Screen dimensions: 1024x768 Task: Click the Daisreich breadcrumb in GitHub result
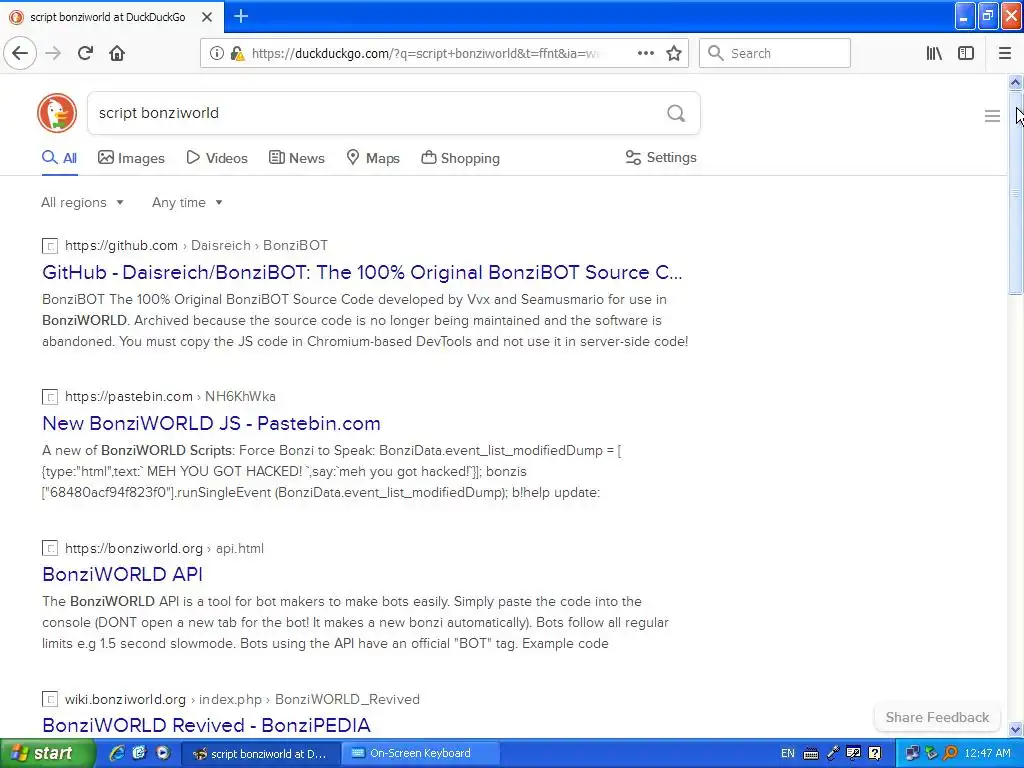(x=221, y=246)
